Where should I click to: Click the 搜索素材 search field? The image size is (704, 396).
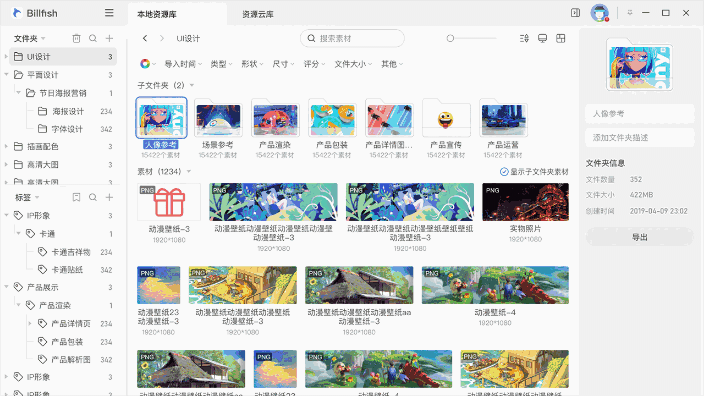(x=352, y=39)
